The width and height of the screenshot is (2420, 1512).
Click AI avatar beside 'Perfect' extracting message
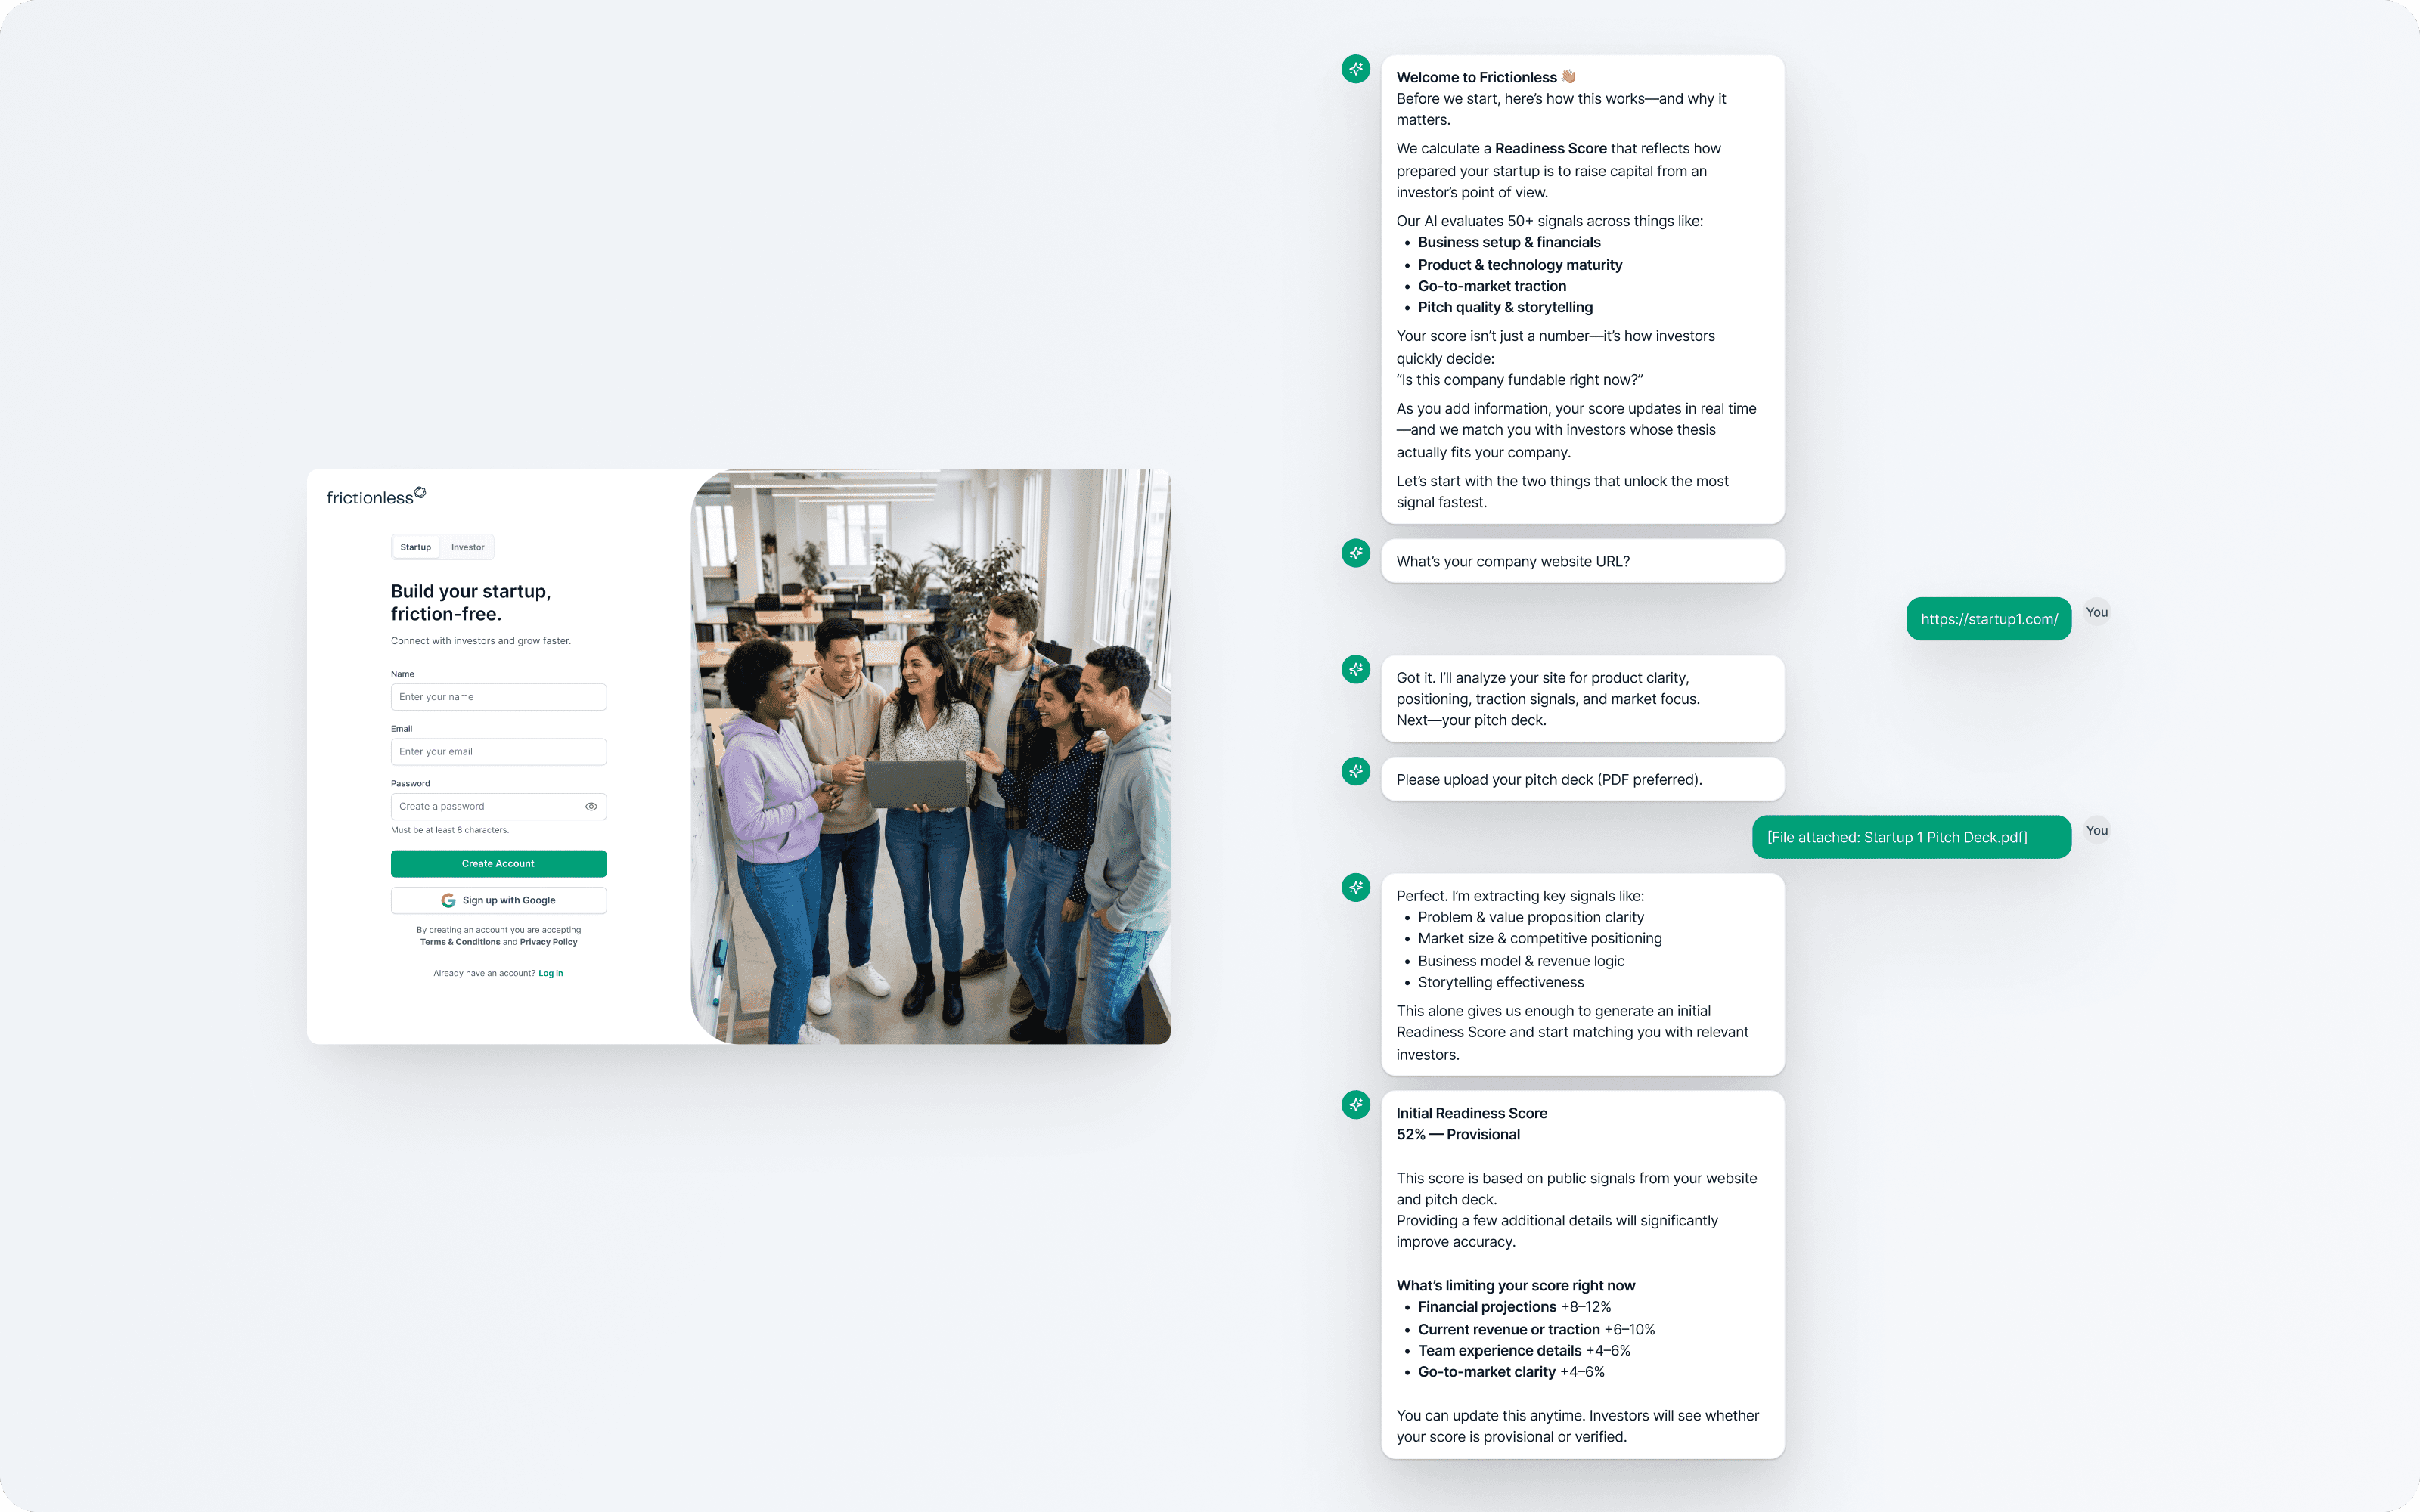pyautogui.click(x=1355, y=887)
